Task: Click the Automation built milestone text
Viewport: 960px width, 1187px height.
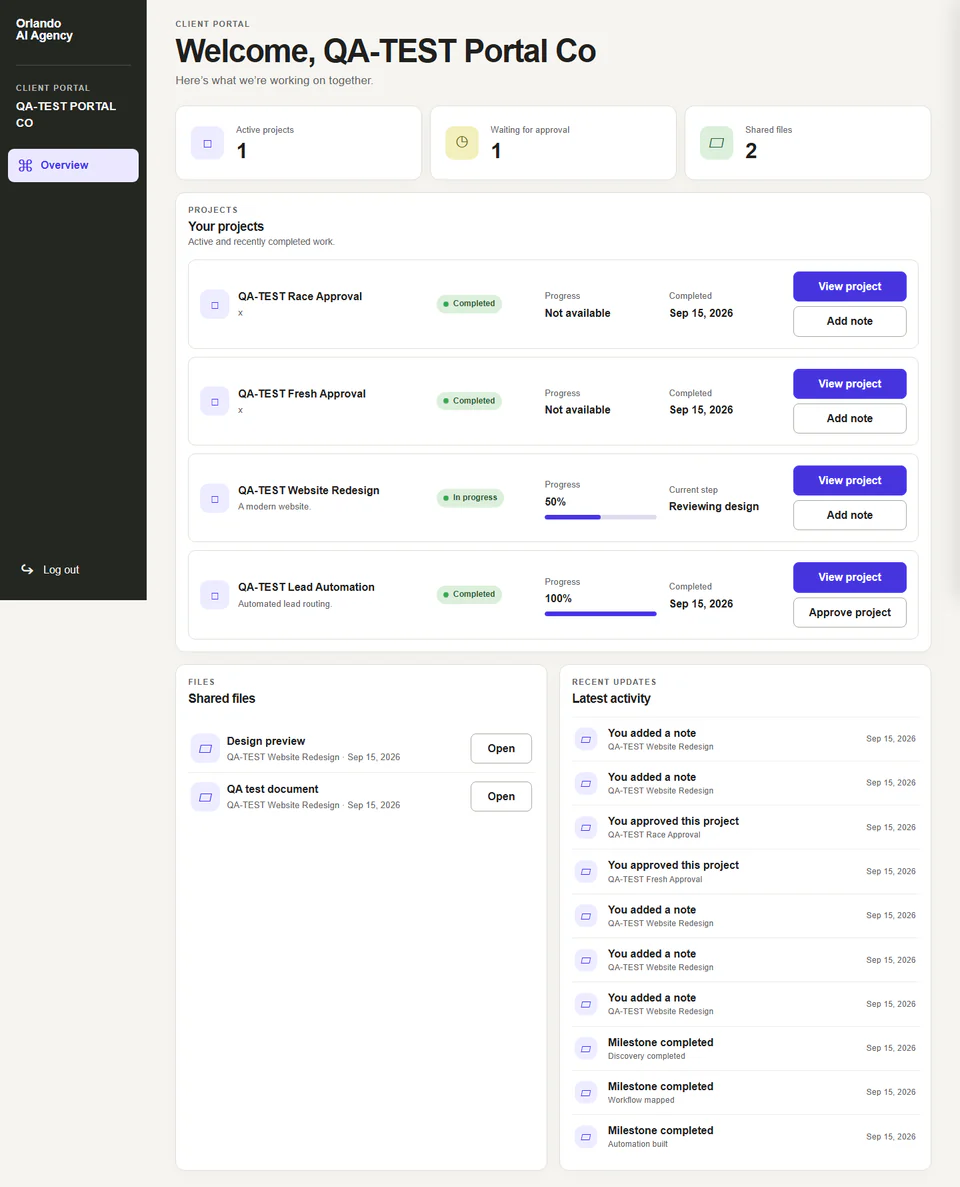Action: (x=638, y=1144)
